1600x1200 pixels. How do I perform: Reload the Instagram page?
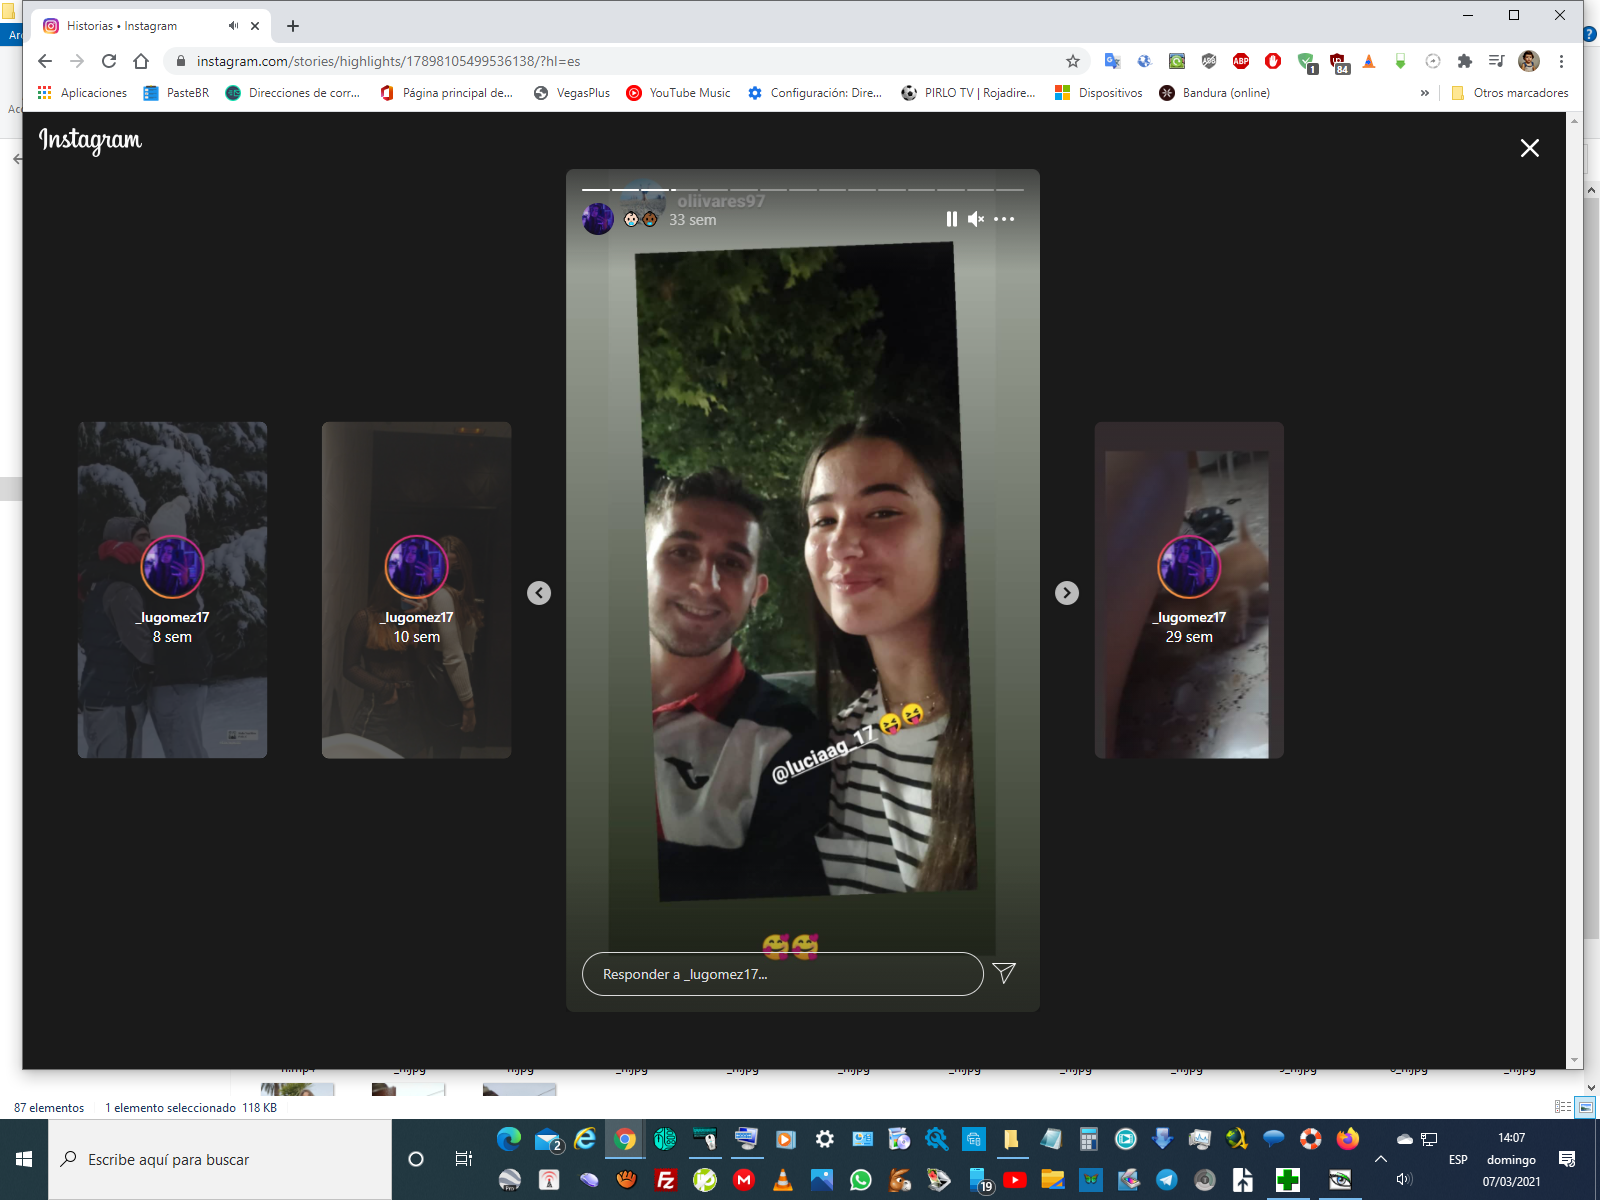[x=109, y=61]
